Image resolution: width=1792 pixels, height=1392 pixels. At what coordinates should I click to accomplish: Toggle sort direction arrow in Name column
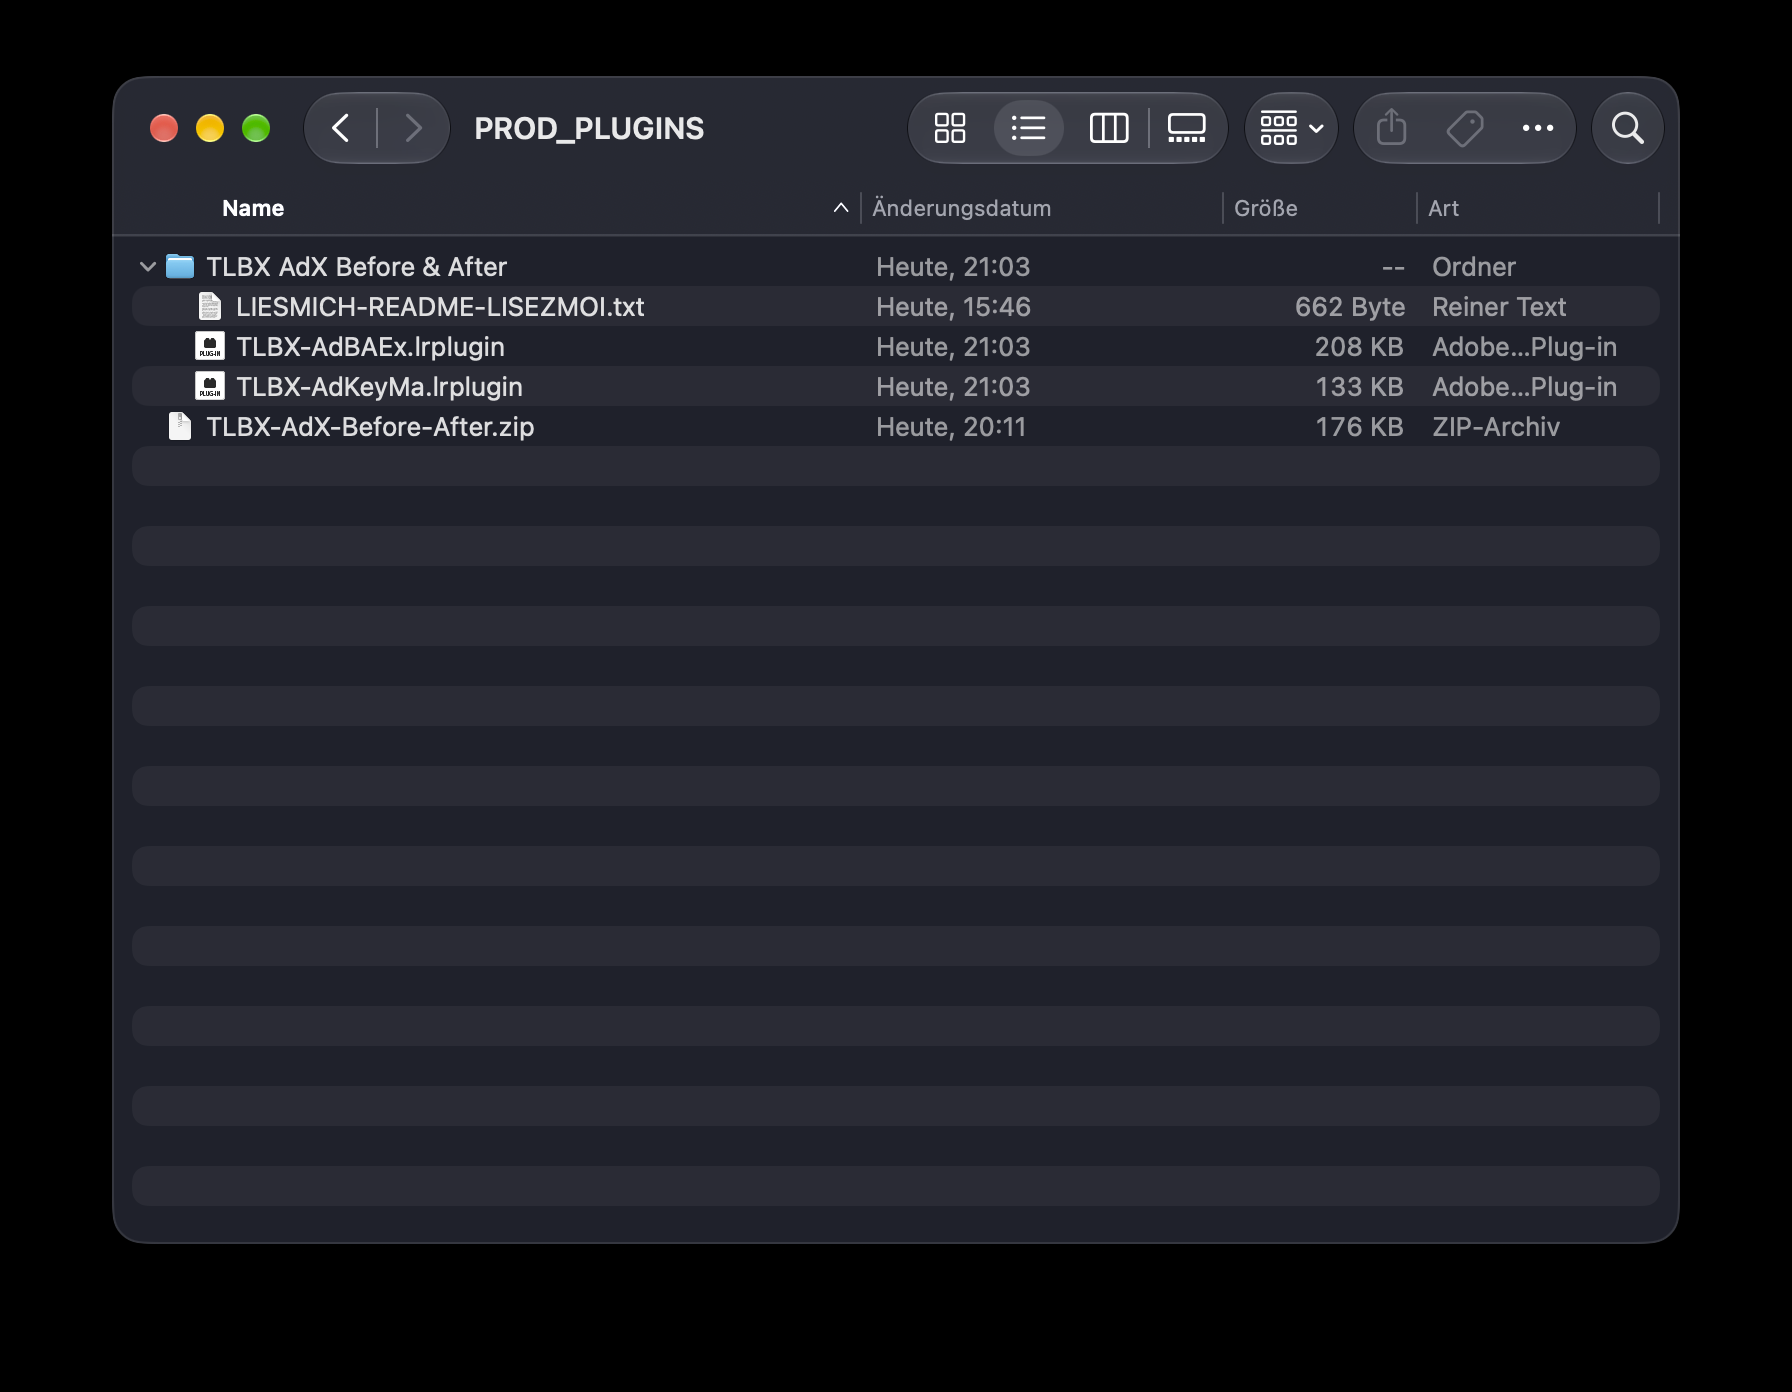841,208
